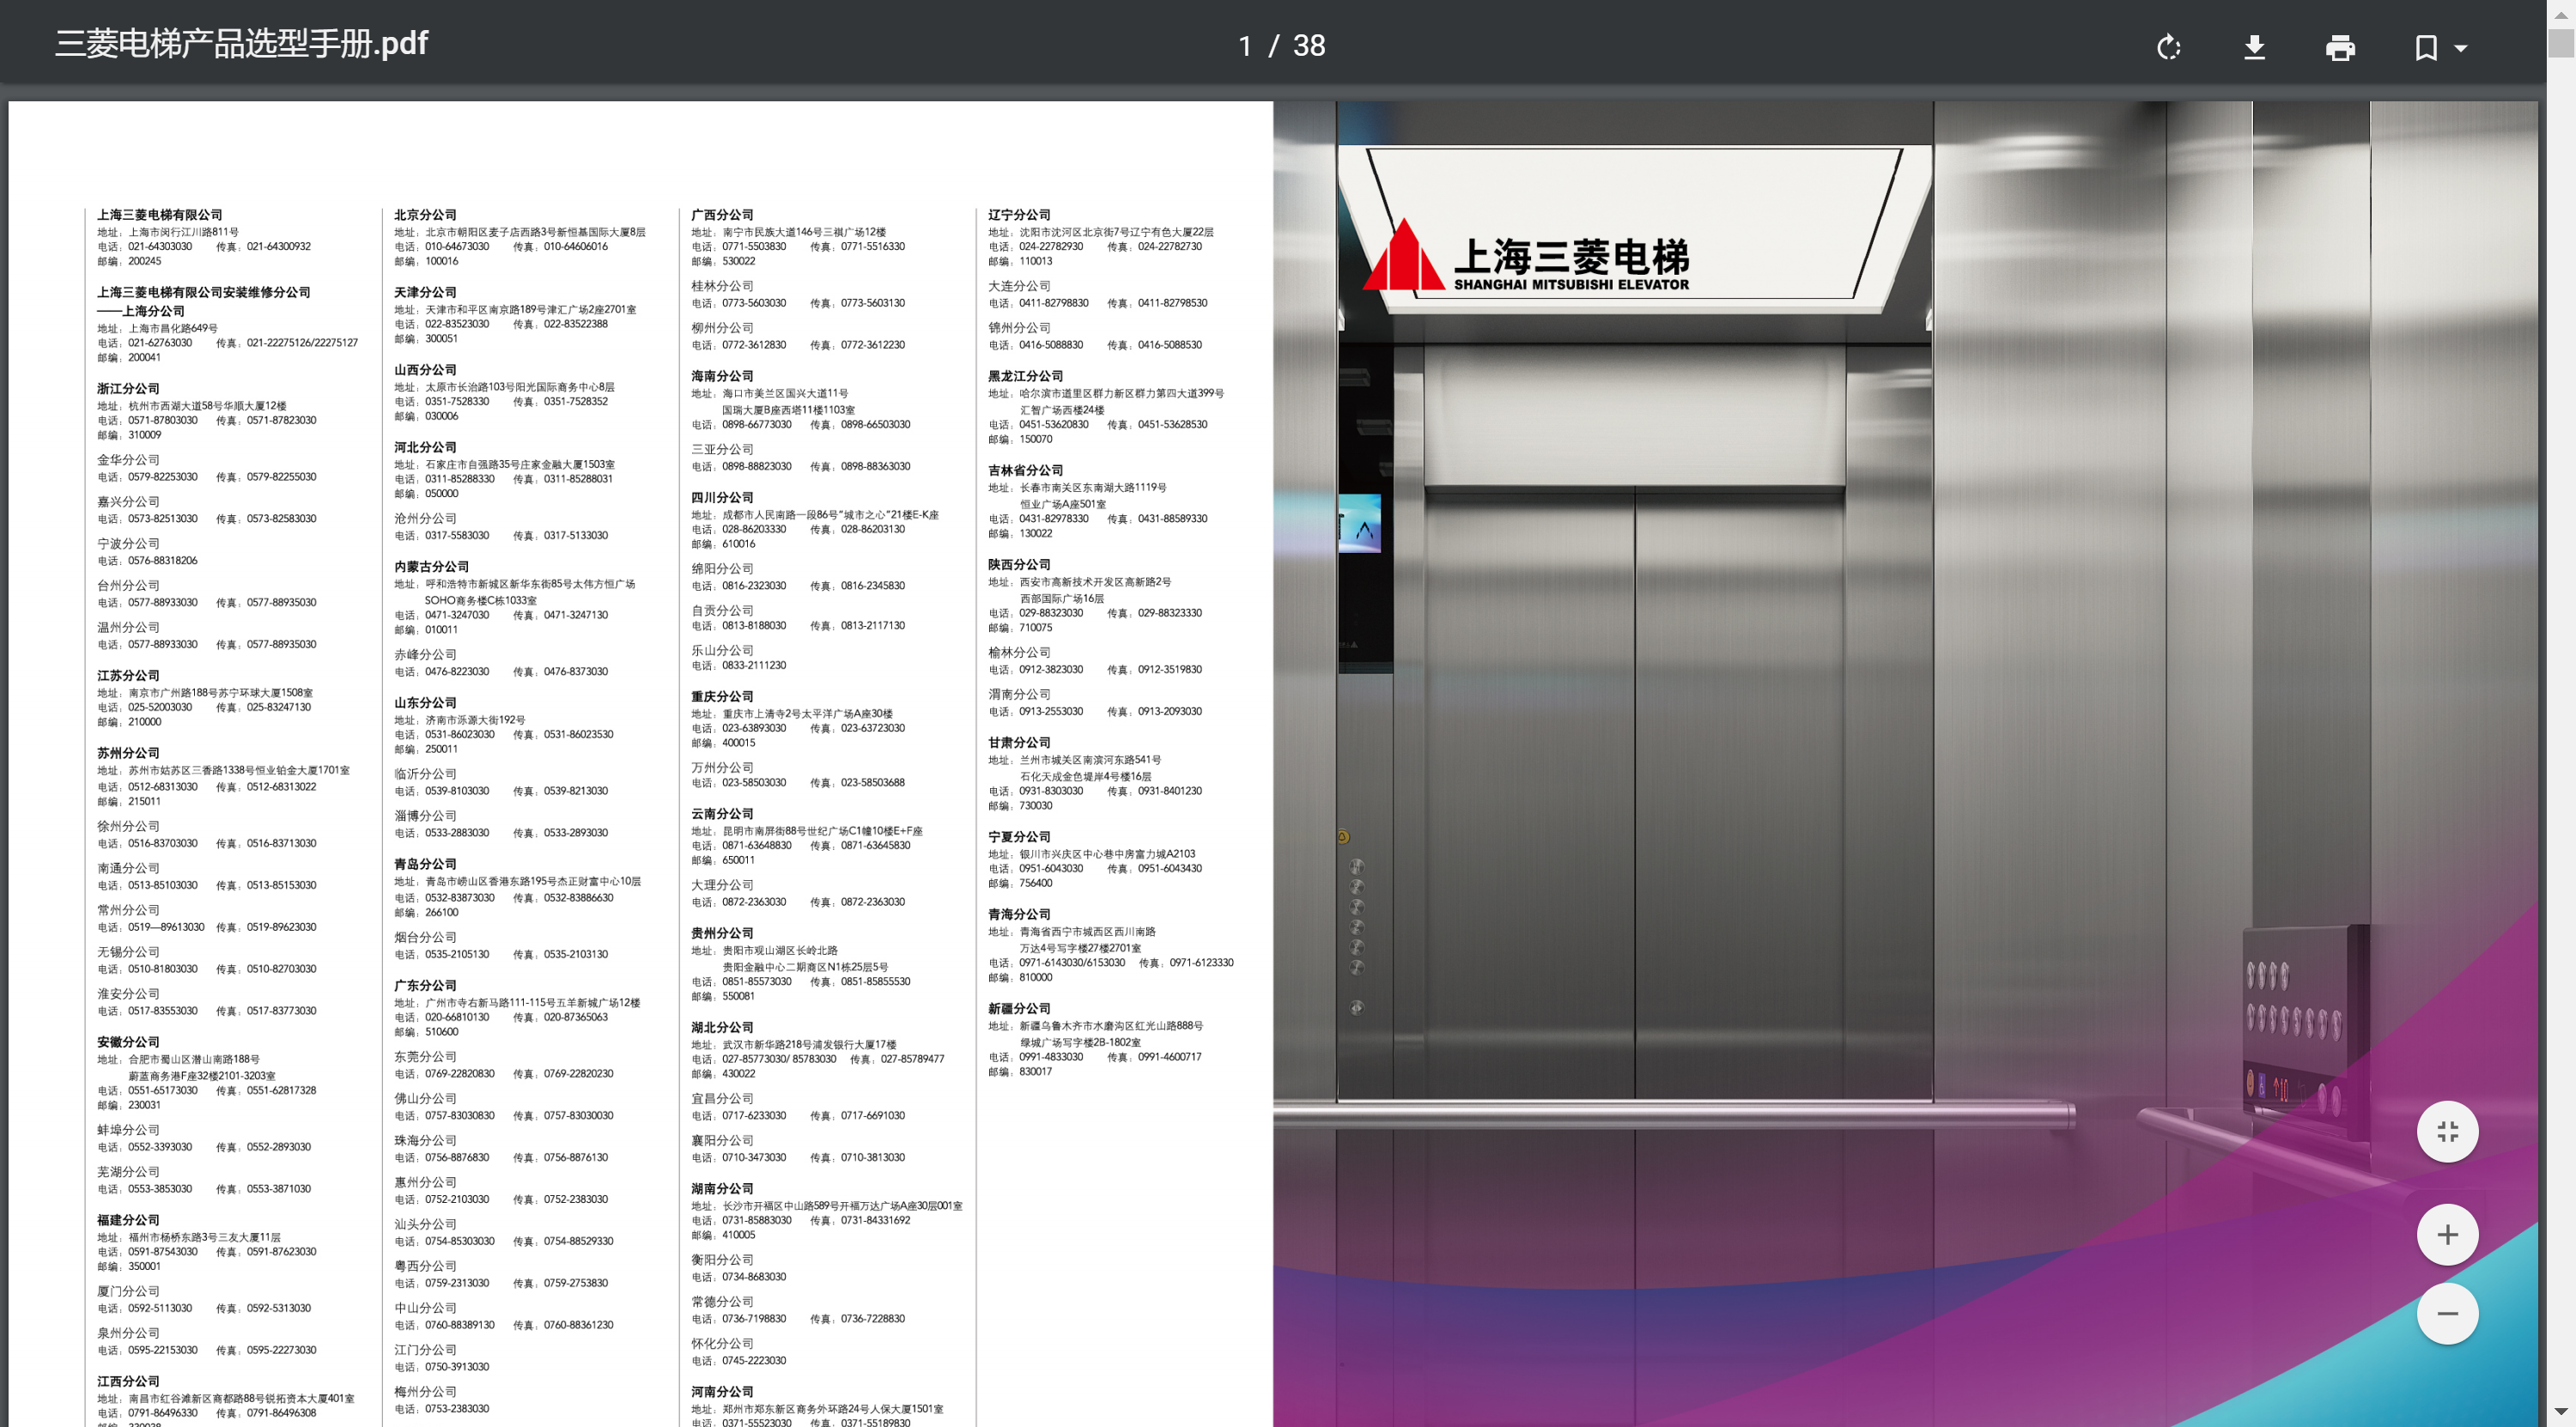Viewport: 2576px width, 1427px height.
Task: Click the 新疆分公司 heading
Action: tap(1019, 1009)
